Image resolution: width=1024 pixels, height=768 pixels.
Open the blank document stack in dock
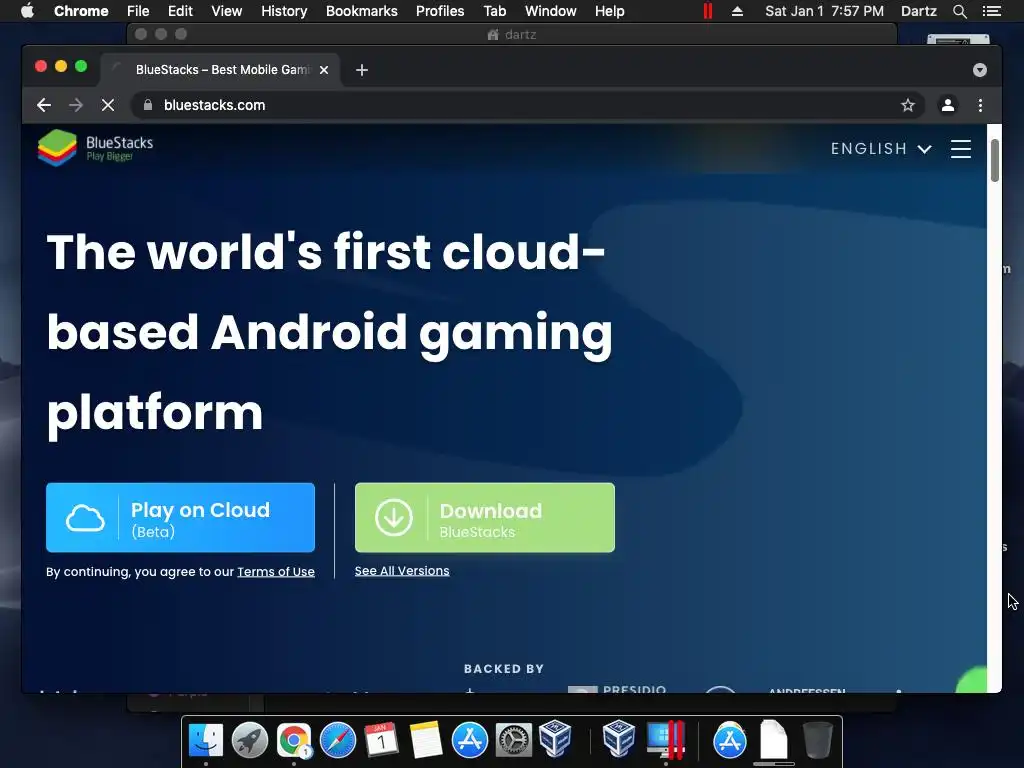pos(774,740)
